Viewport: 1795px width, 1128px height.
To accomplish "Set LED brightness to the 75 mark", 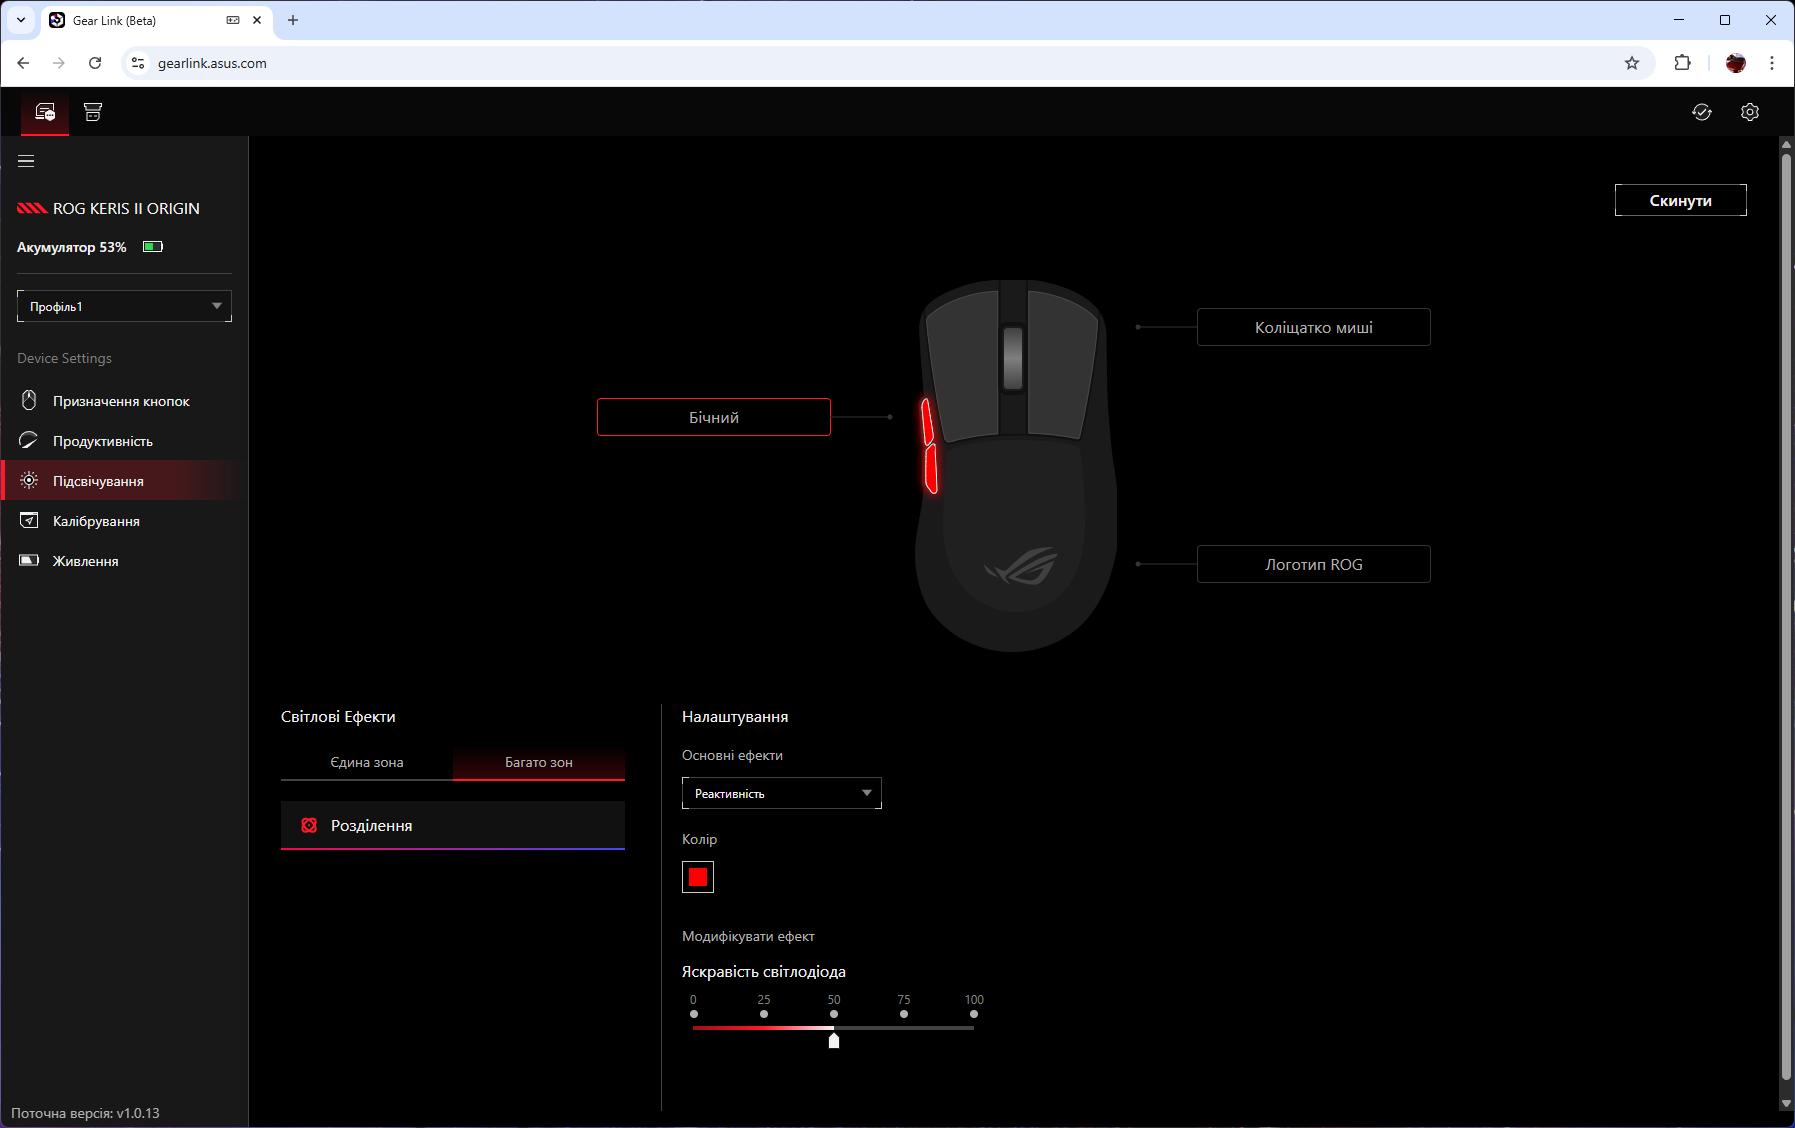I will click(x=904, y=1014).
